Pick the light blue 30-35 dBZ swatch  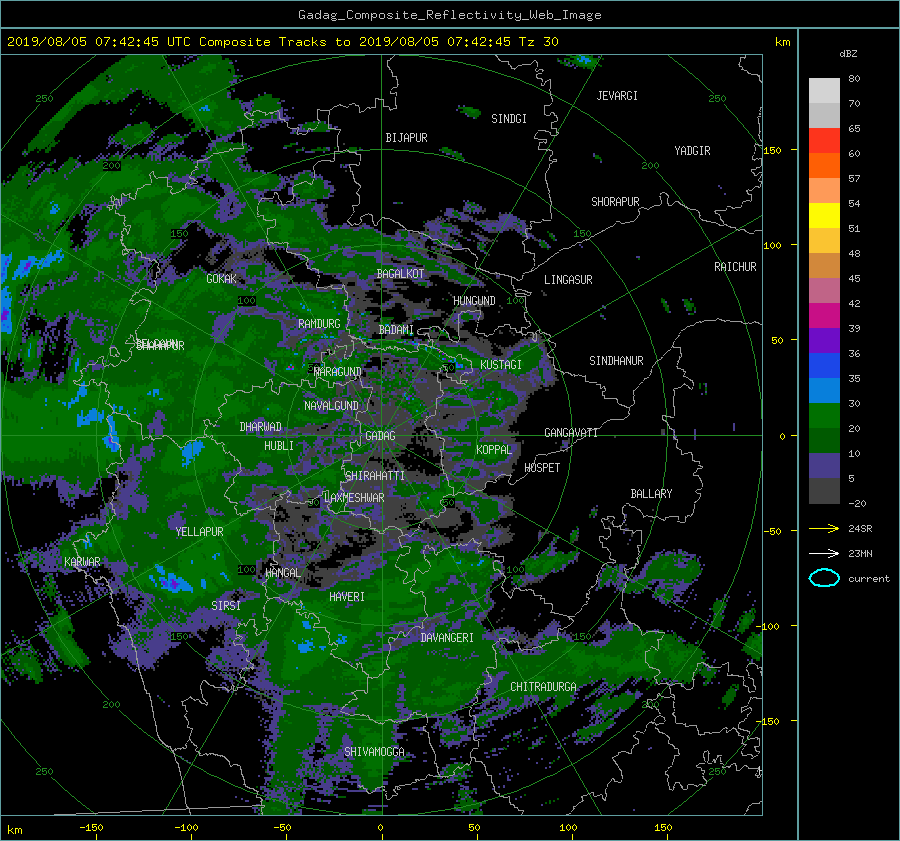click(x=824, y=390)
